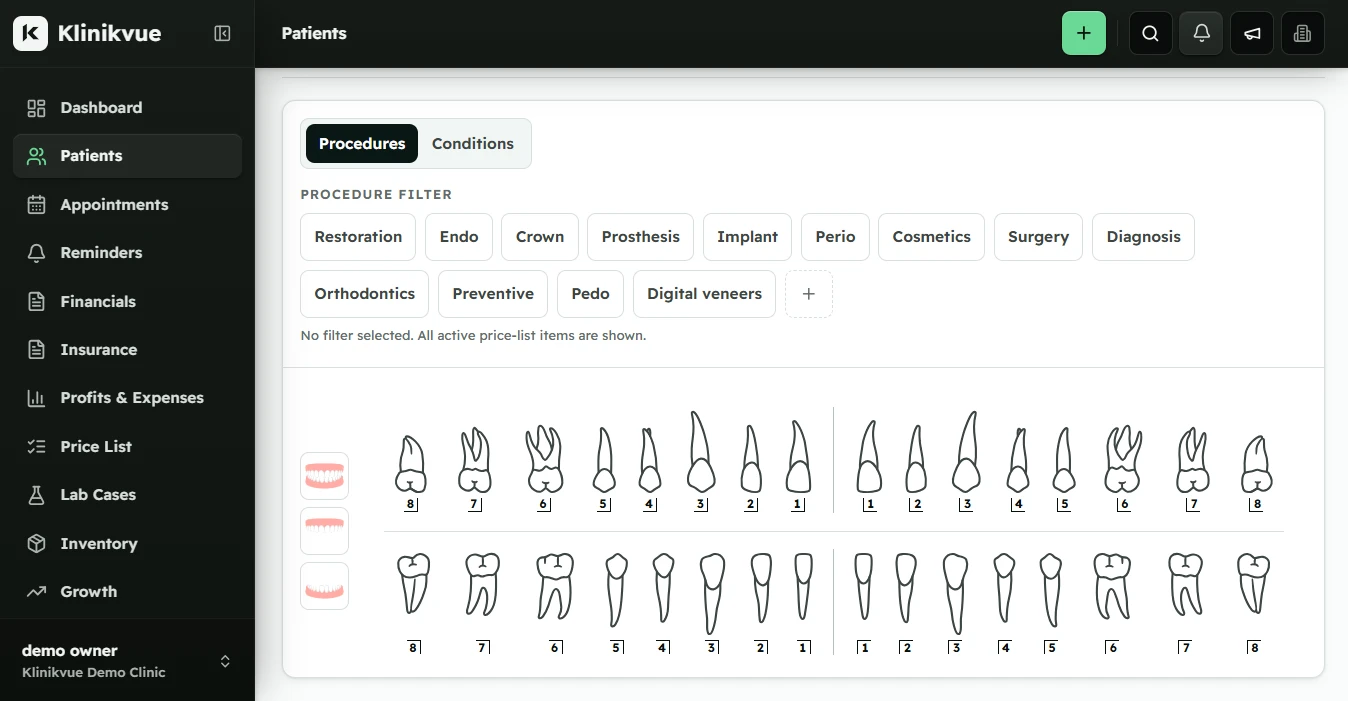Toggle the Restoration procedure filter
This screenshot has height=701, width=1348.
click(358, 237)
